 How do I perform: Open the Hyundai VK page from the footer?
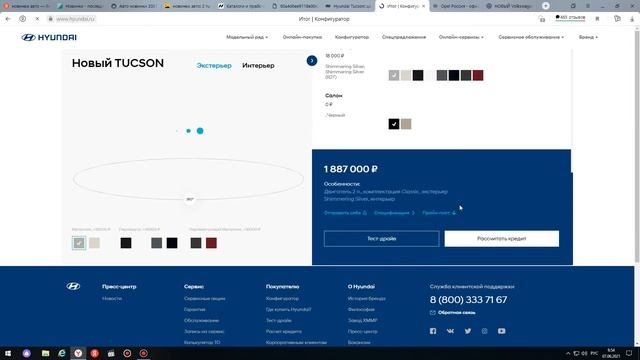450,331
